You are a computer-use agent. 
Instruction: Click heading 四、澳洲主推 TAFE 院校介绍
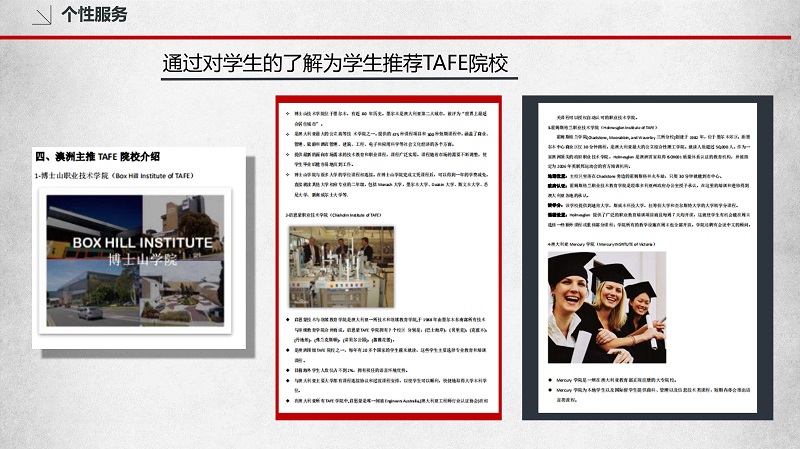98,157
